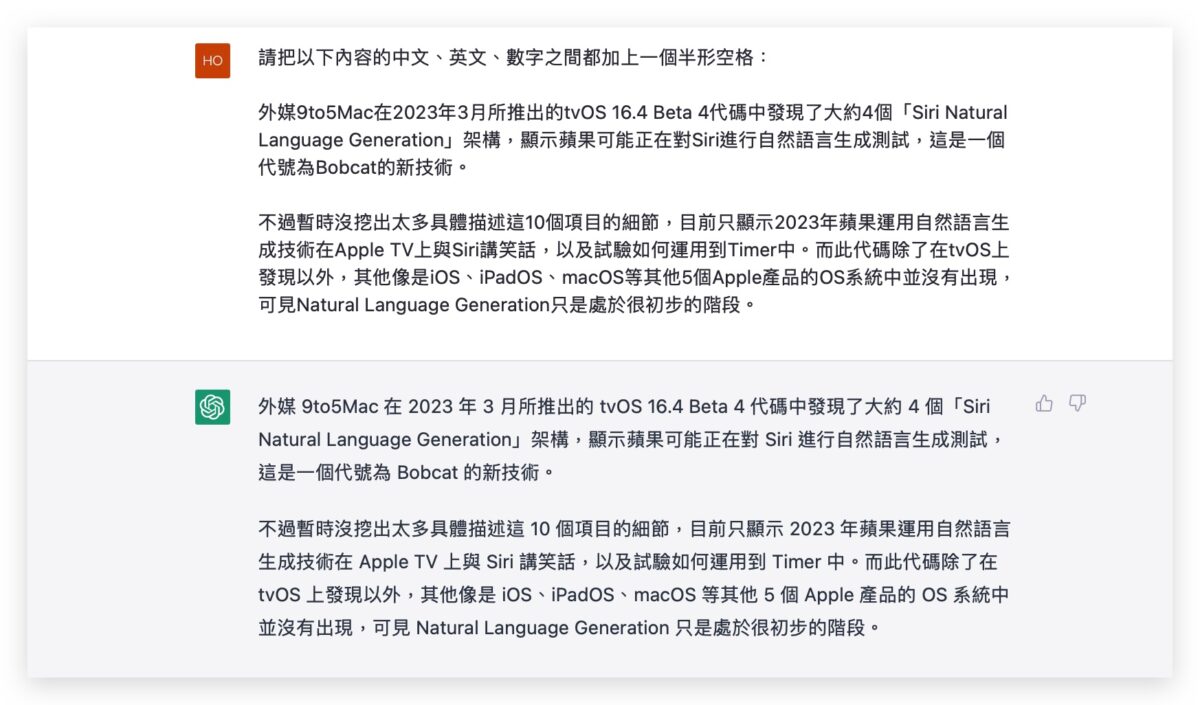Click the orange HO user avatar
This screenshot has width=1200, height=705.
(x=212, y=60)
